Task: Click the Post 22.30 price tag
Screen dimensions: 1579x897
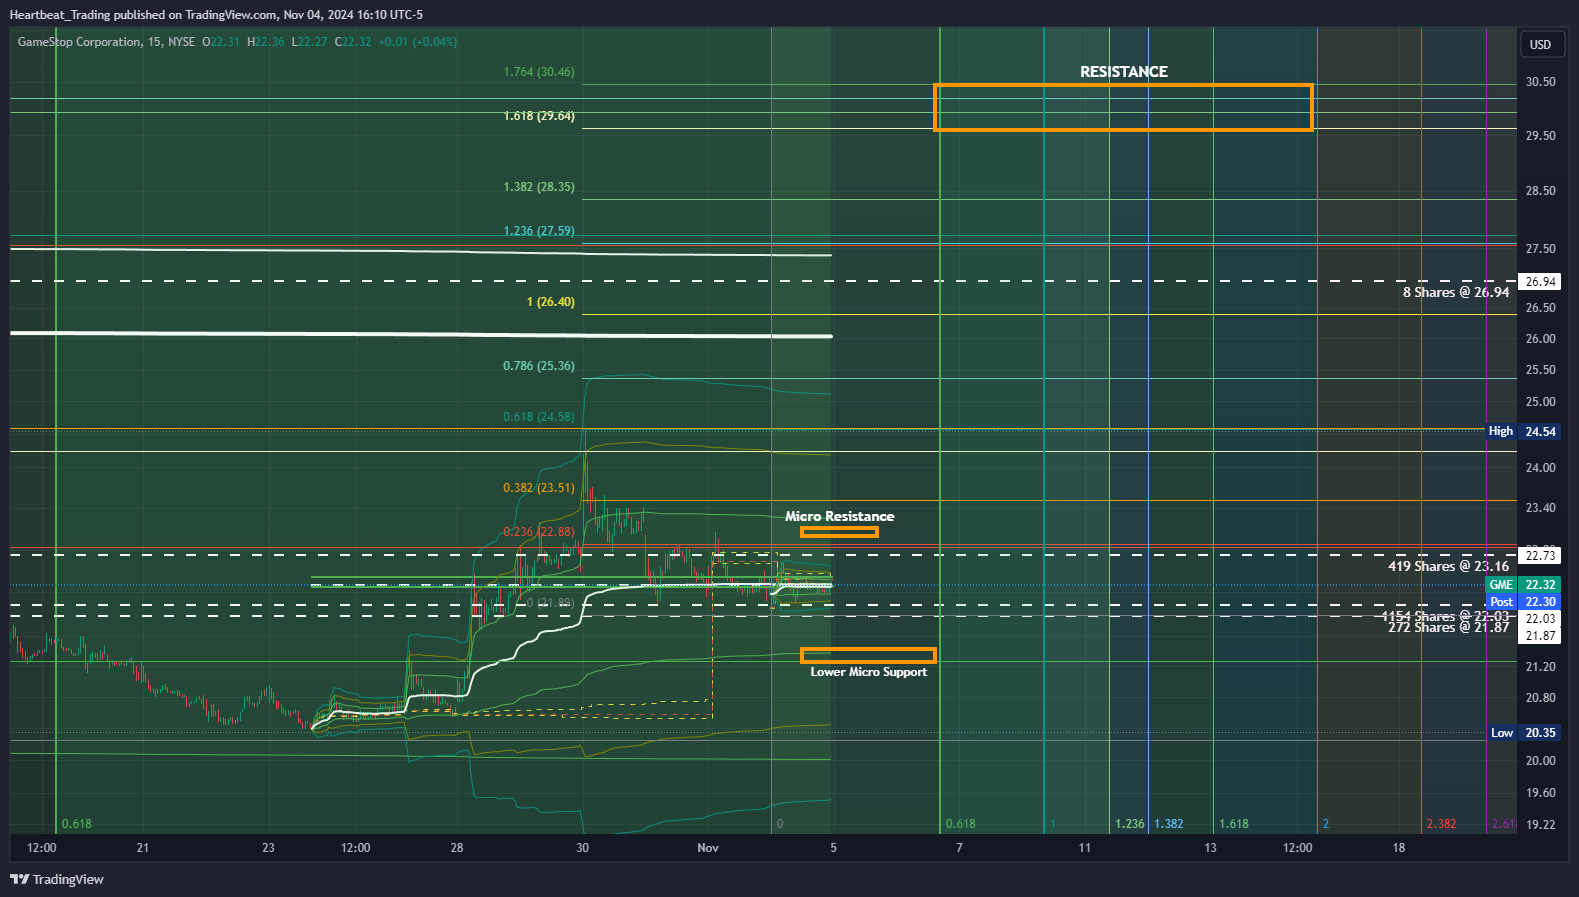Action: pos(1524,602)
